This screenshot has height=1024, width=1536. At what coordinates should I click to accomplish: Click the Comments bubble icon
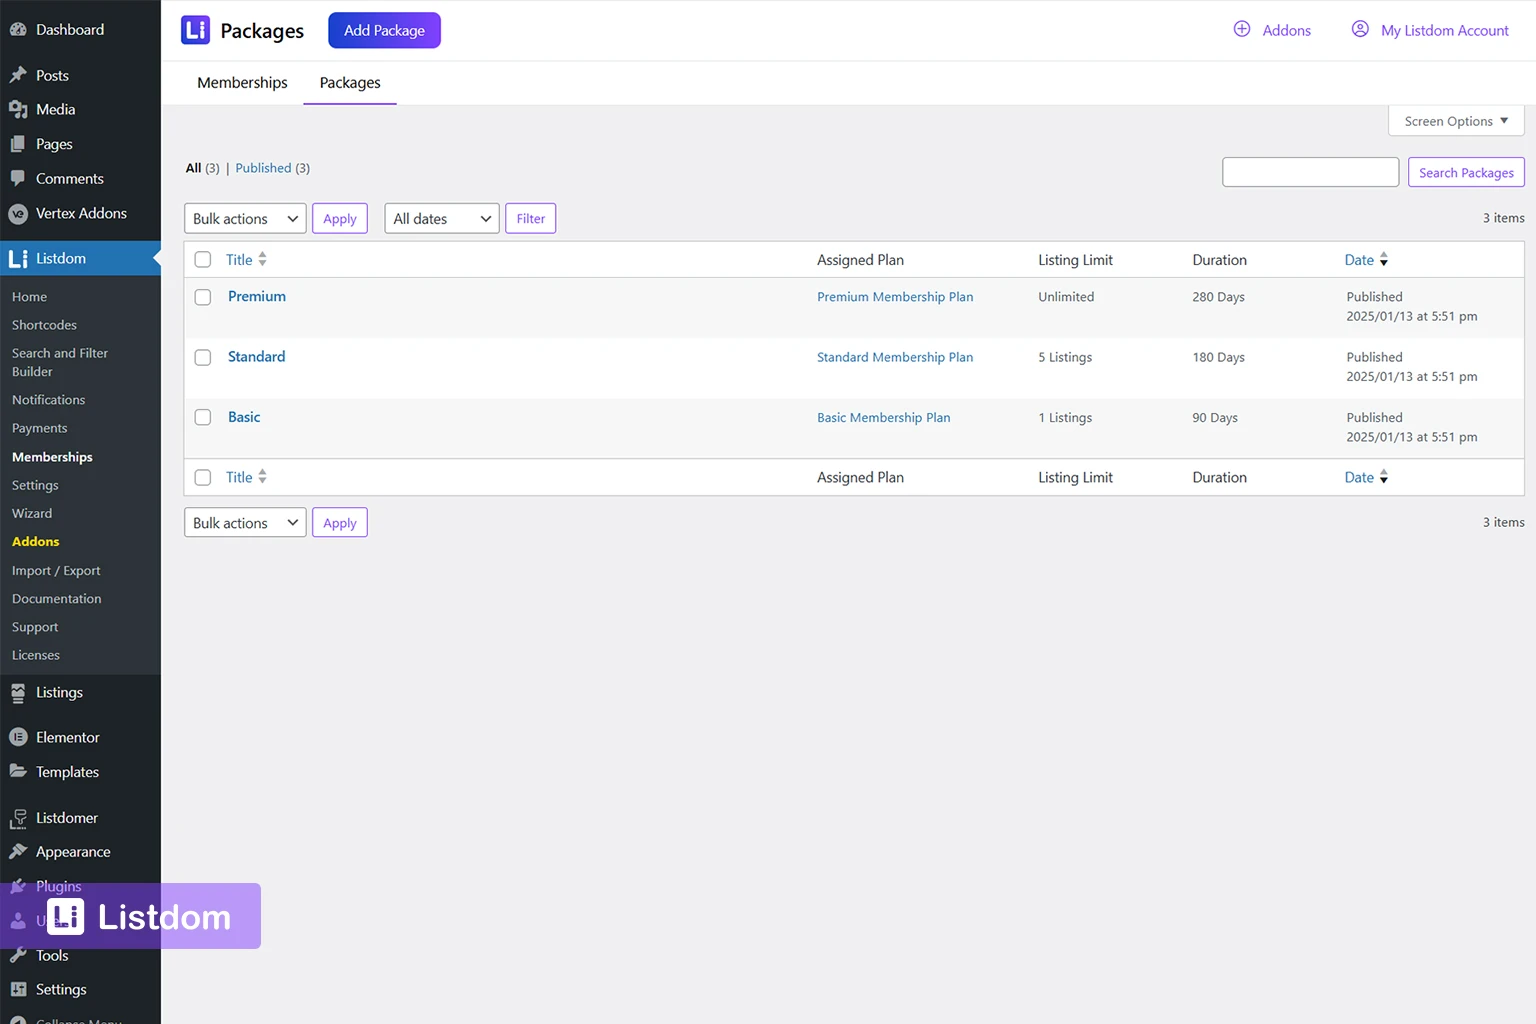tap(18, 179)
